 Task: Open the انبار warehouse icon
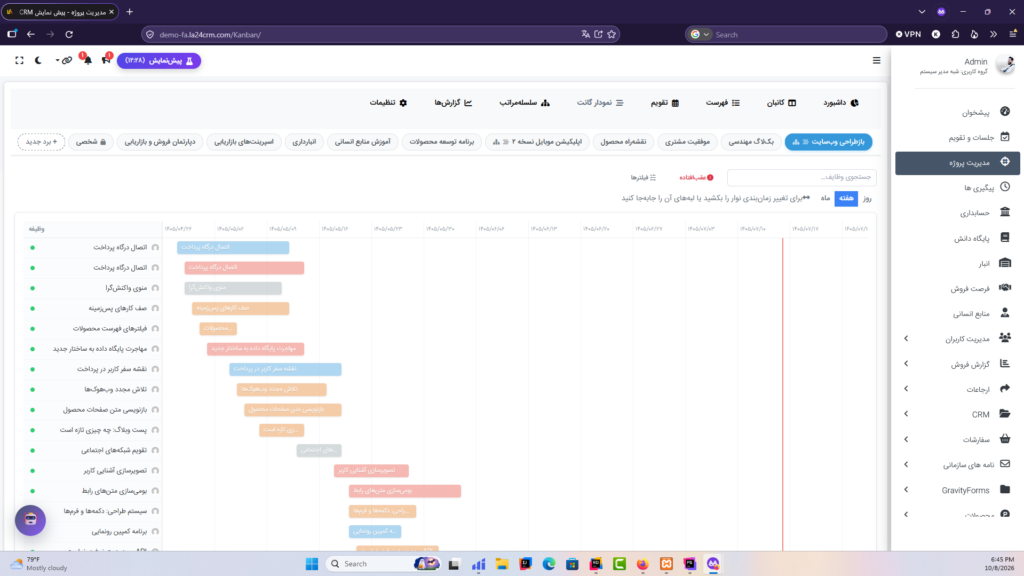tap(1005, 263)
